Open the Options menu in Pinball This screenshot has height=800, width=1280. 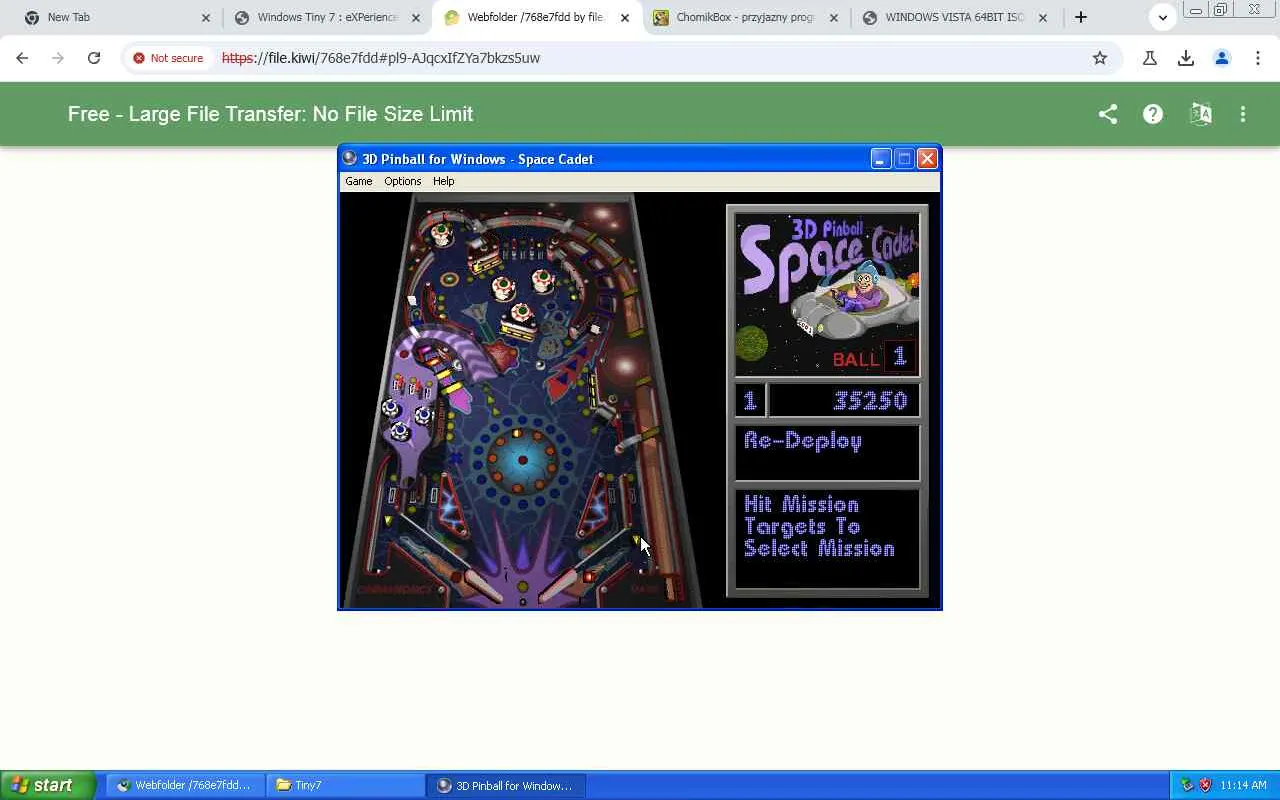[x=402, y=181]
